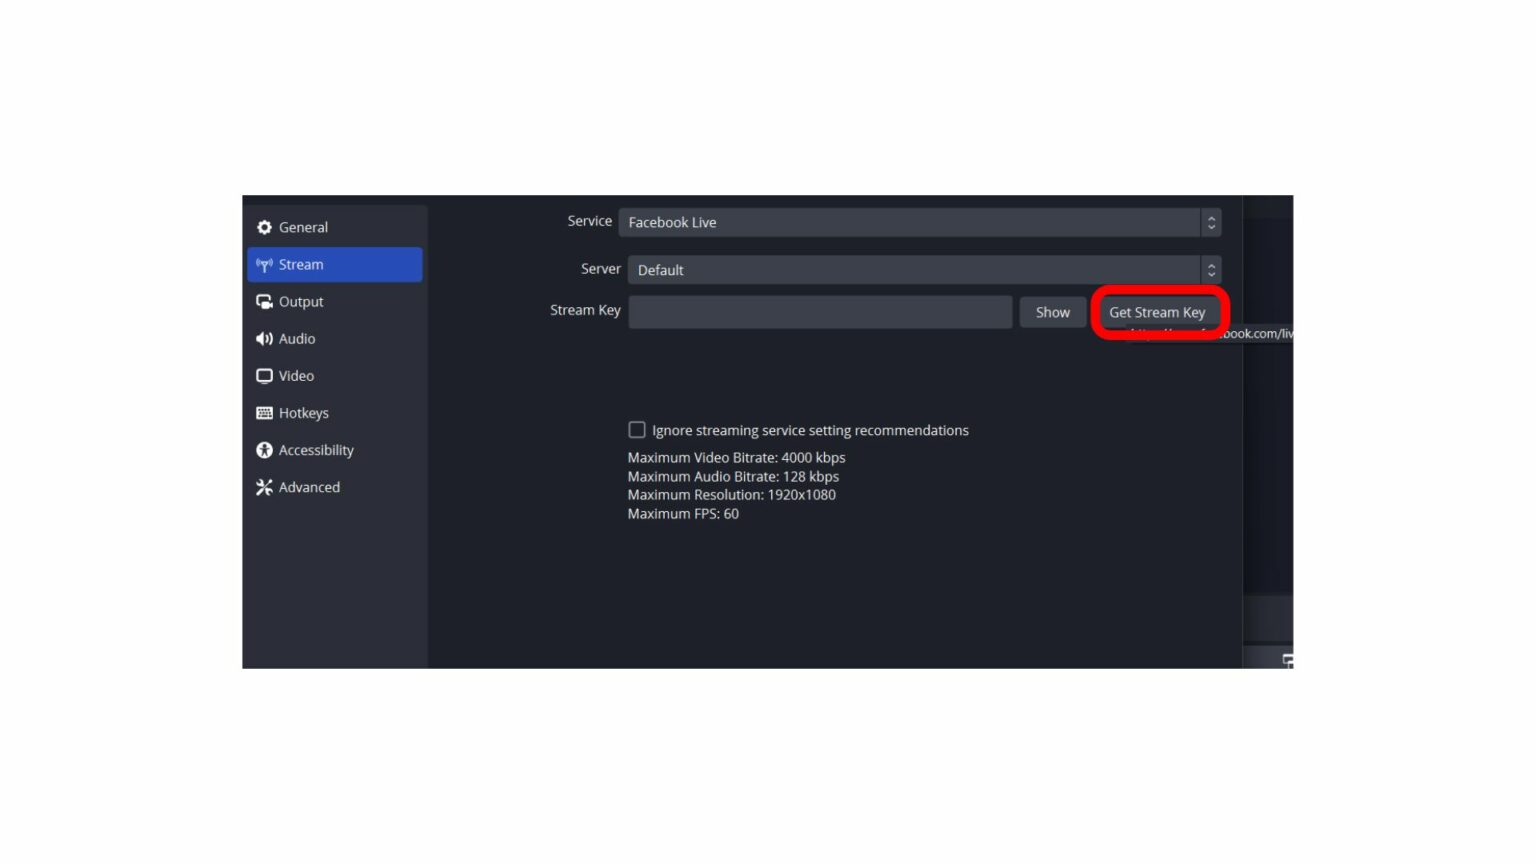The height and width of the screenshot is (864, 1536).
Task: Click inside the empty Stream Key field
Action: point(820,312)
